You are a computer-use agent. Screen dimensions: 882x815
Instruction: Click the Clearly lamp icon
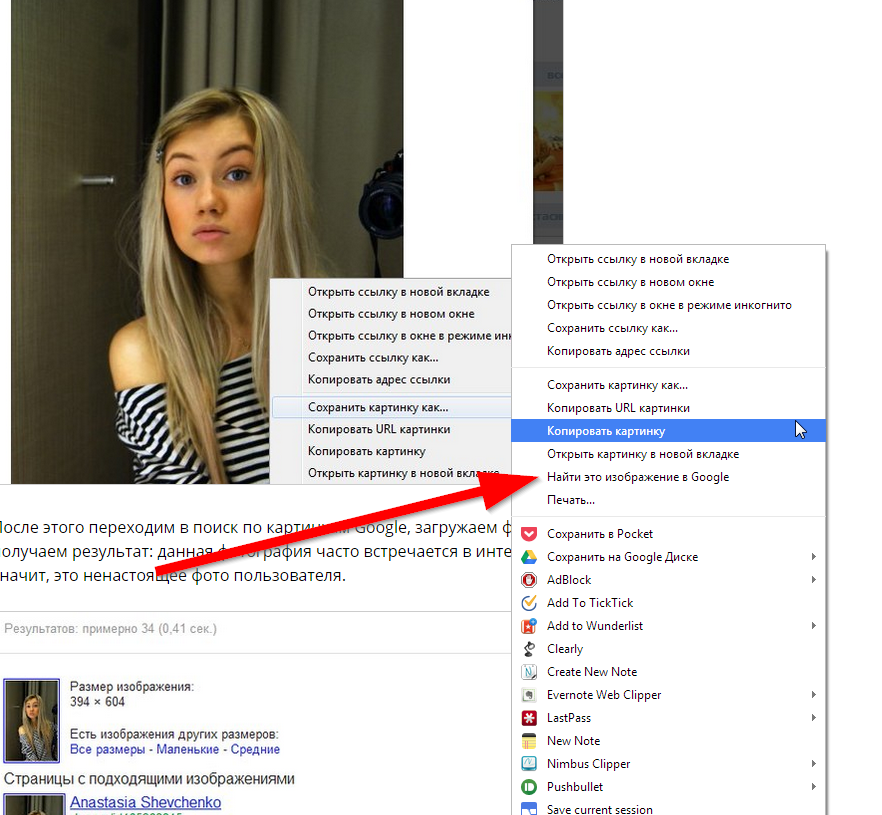(x=529, y=649)
